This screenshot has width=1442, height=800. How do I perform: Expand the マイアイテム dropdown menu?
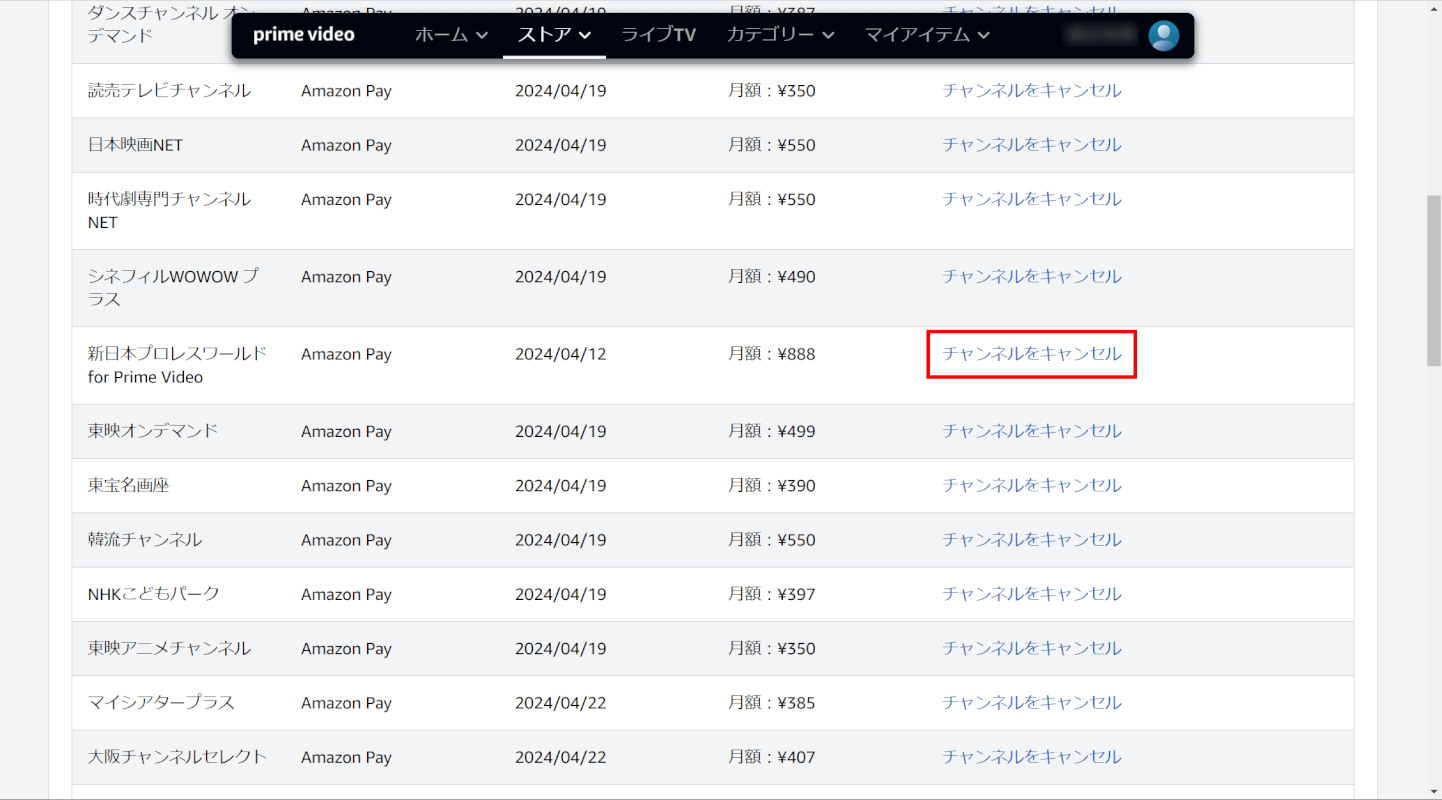coord(927,35)
